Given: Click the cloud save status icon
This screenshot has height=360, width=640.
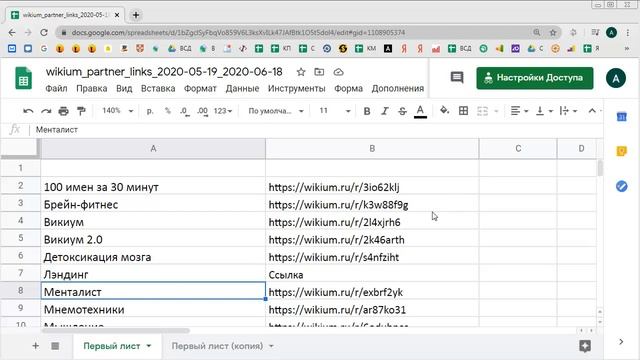Looking at the screenshot, I should pyautogui.click(x=338, y=72).
